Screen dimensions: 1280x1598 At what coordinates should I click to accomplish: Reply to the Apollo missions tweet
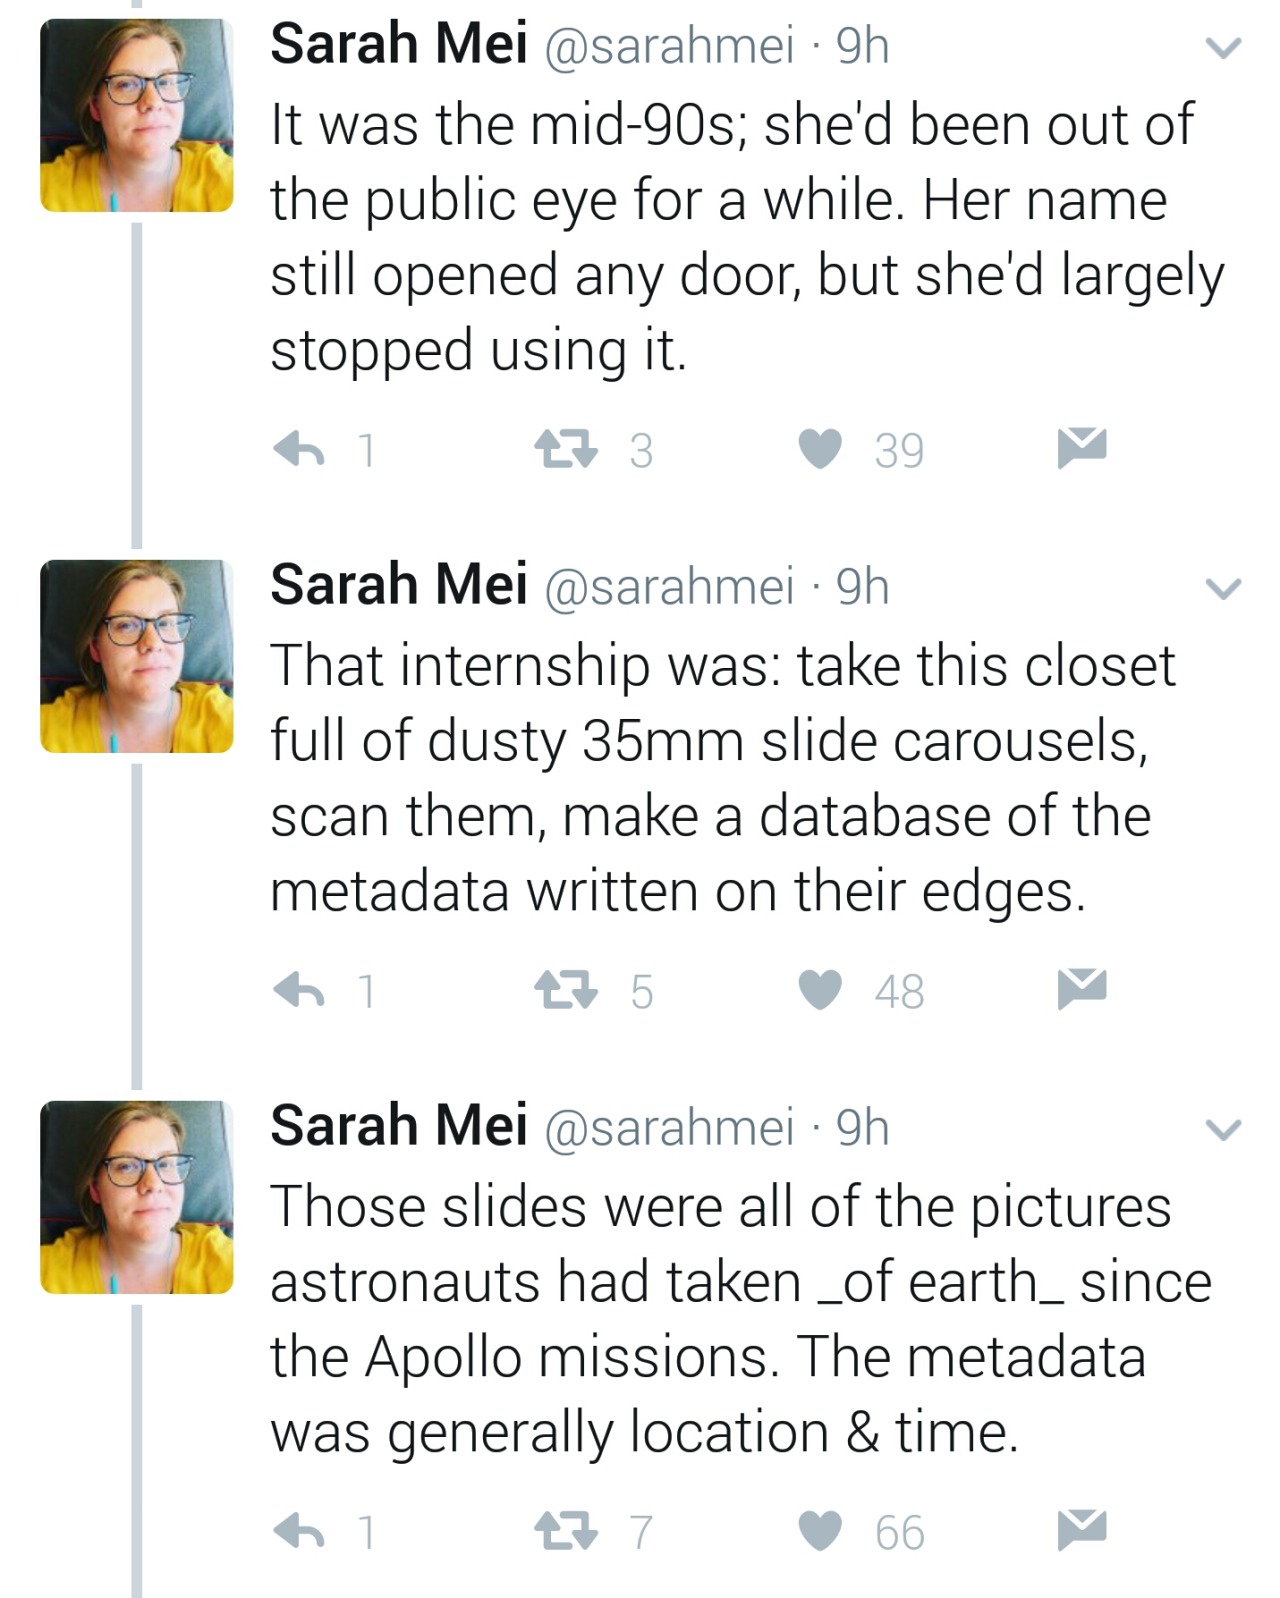(299, 1531)
